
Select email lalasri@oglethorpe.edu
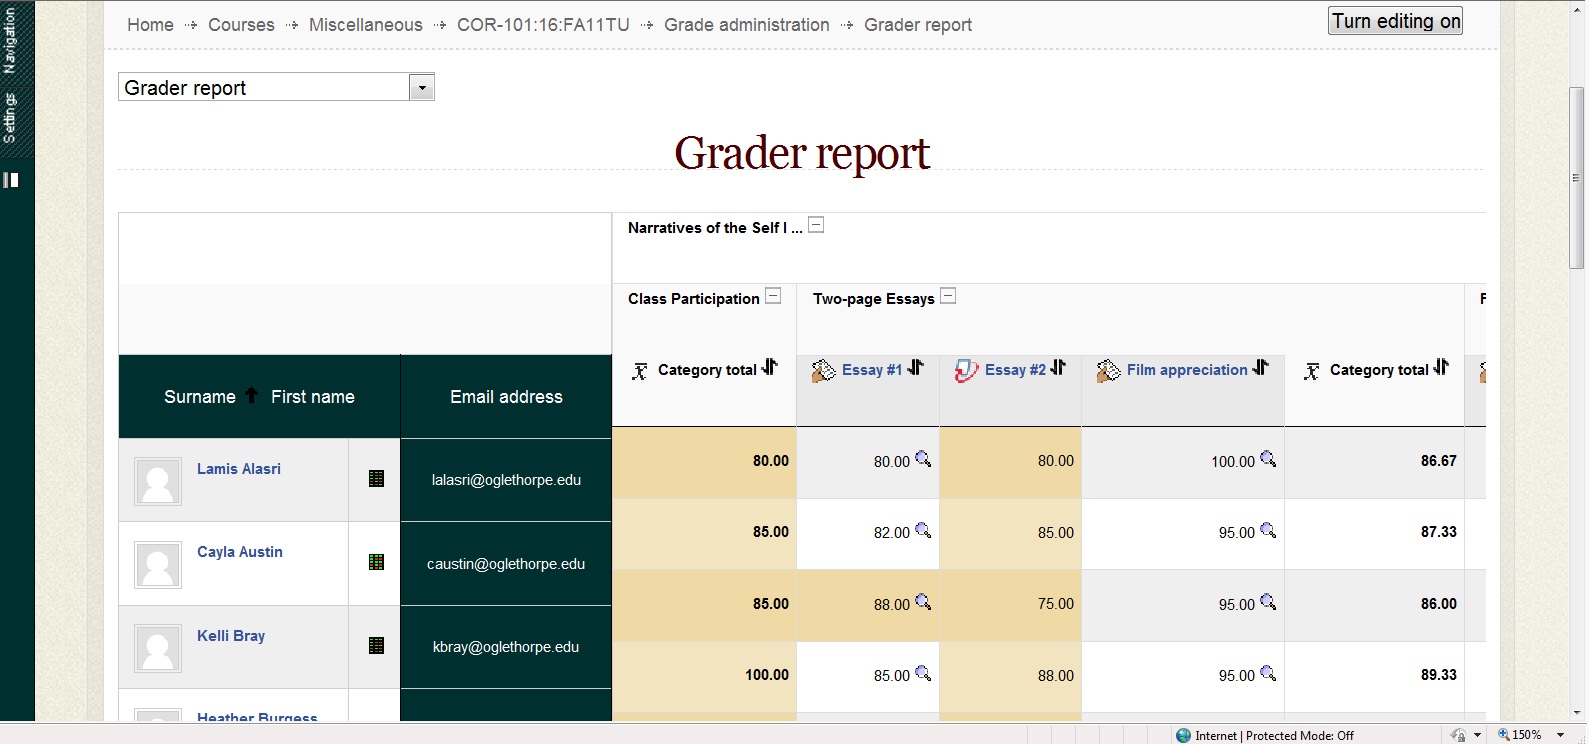(x=506, y=480)
